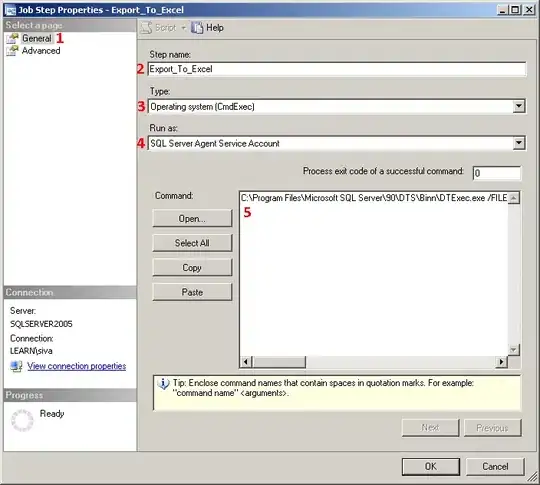The height and width of the screenshot is (485, 540).
Task: Click the process exit code field
Action: 497,173
